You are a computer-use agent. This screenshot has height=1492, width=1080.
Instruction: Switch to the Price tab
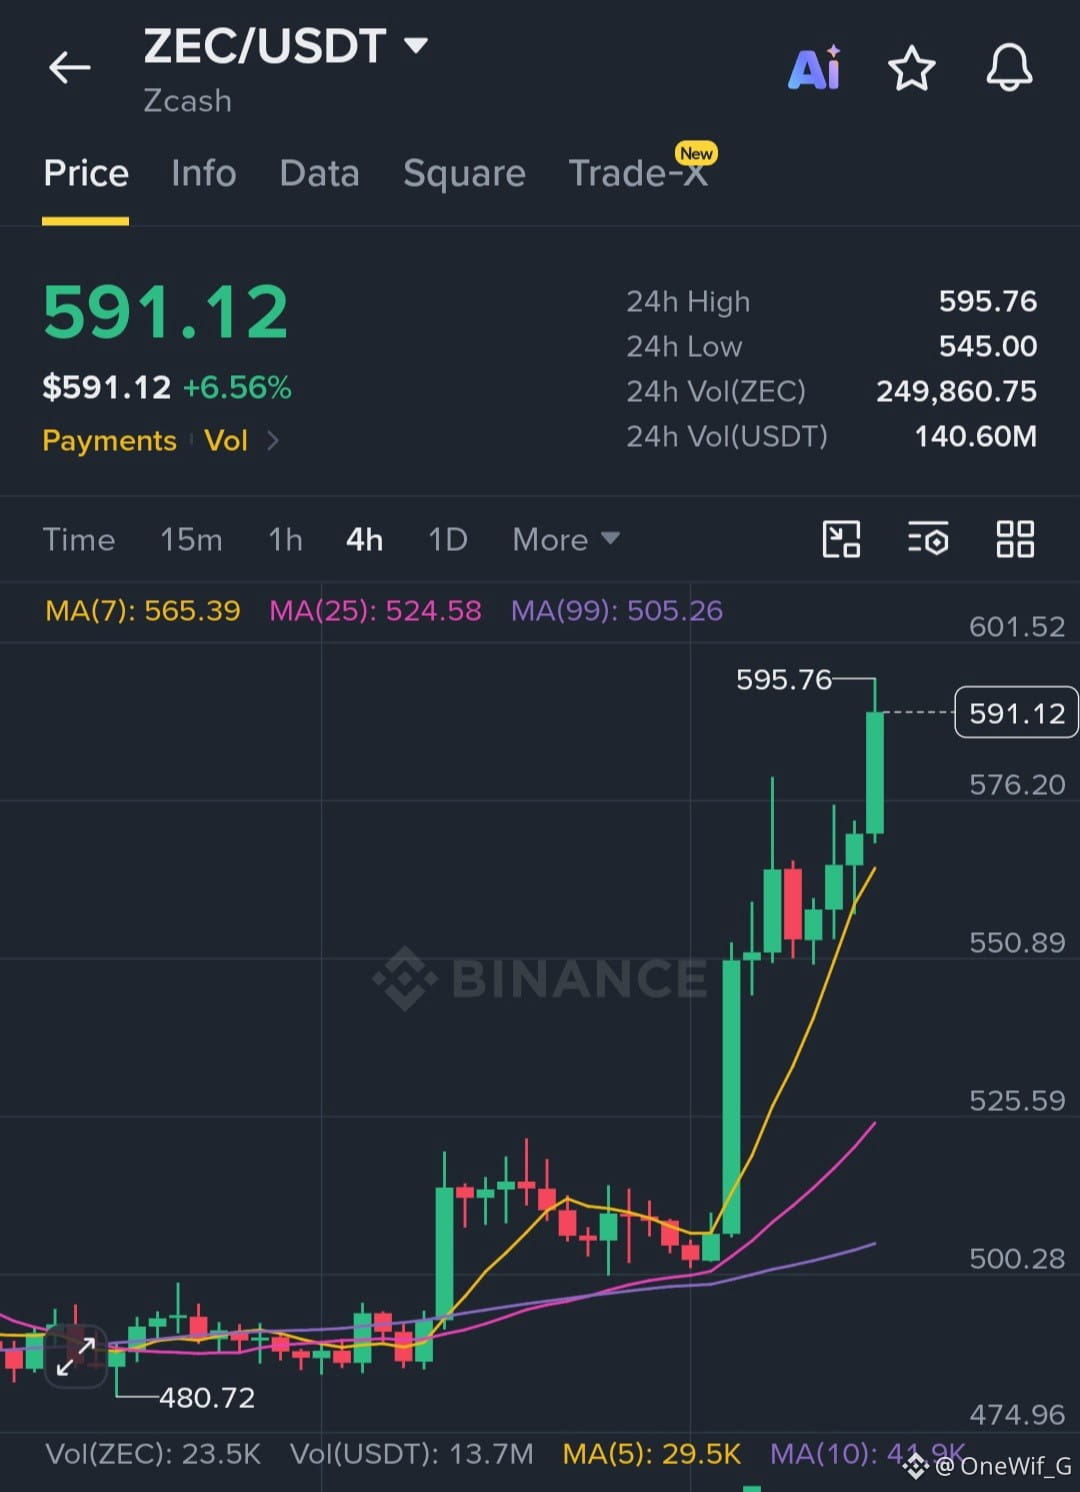point(86,174)
